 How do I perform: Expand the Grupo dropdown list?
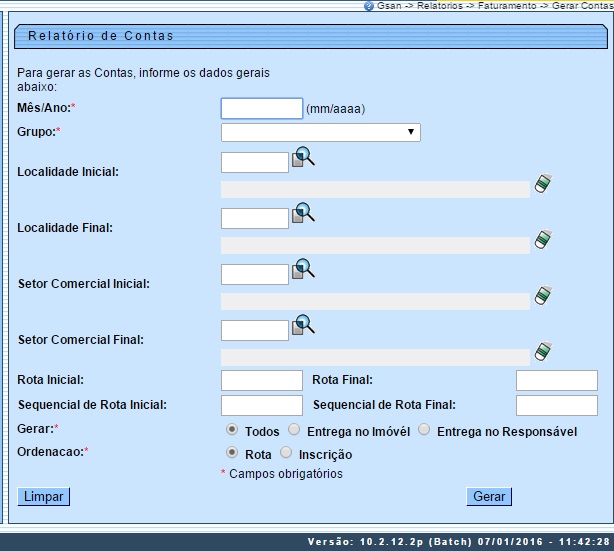[320, 133]
